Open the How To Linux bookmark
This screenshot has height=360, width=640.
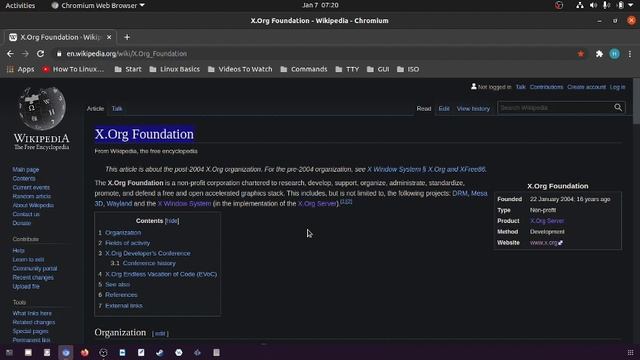pos(73,69)
